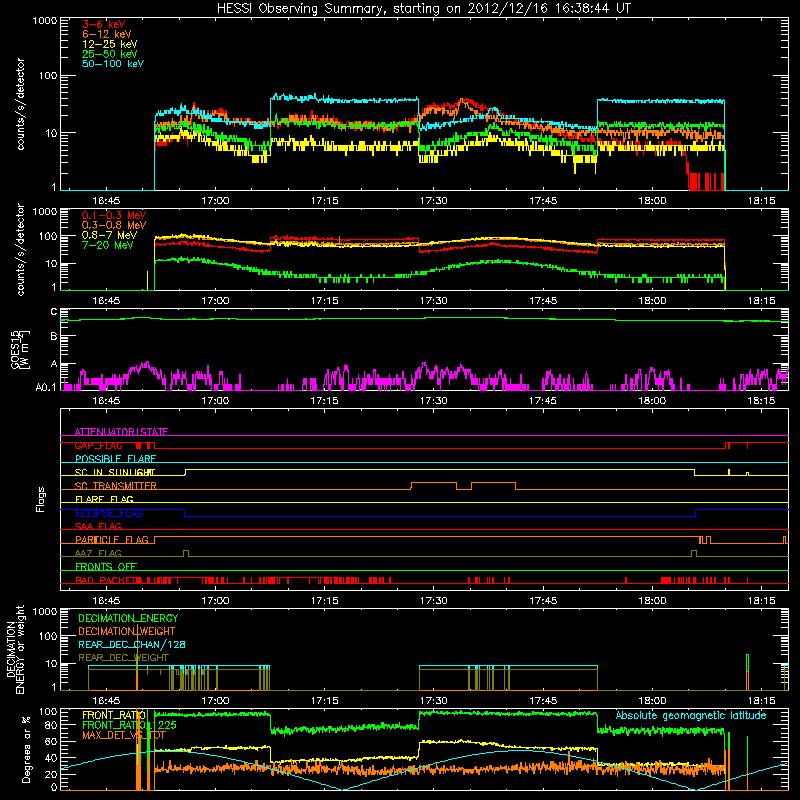Click the vertical Flags axis title
The height and width of the screenshot is (800, 800).
tap(41, 499)
